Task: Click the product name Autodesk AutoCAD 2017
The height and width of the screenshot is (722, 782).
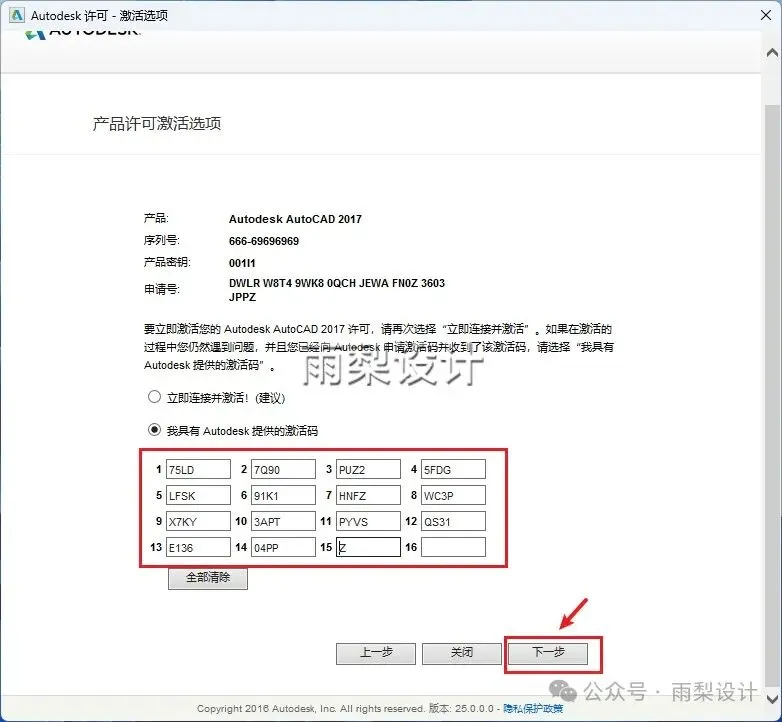Action: click(295, 219)
